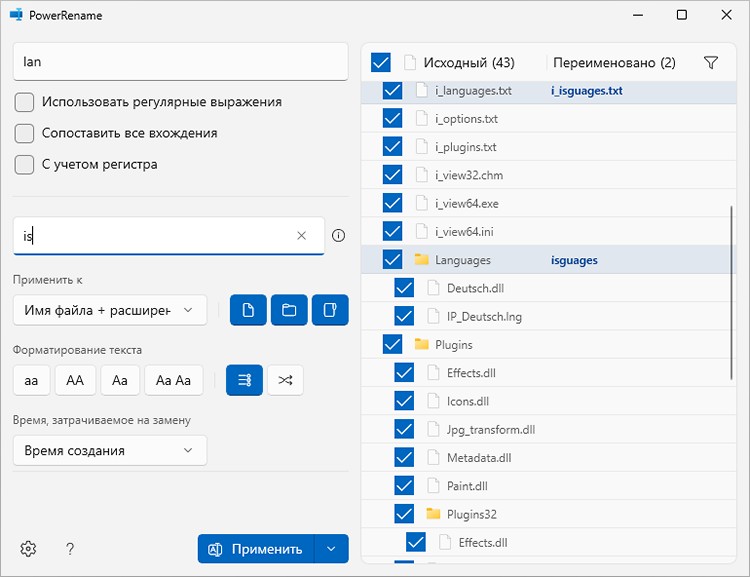The height and width of the screenshot is (577, 750).
Task: Select the i_plugins.txt row
Action: [x=548, y=147]
